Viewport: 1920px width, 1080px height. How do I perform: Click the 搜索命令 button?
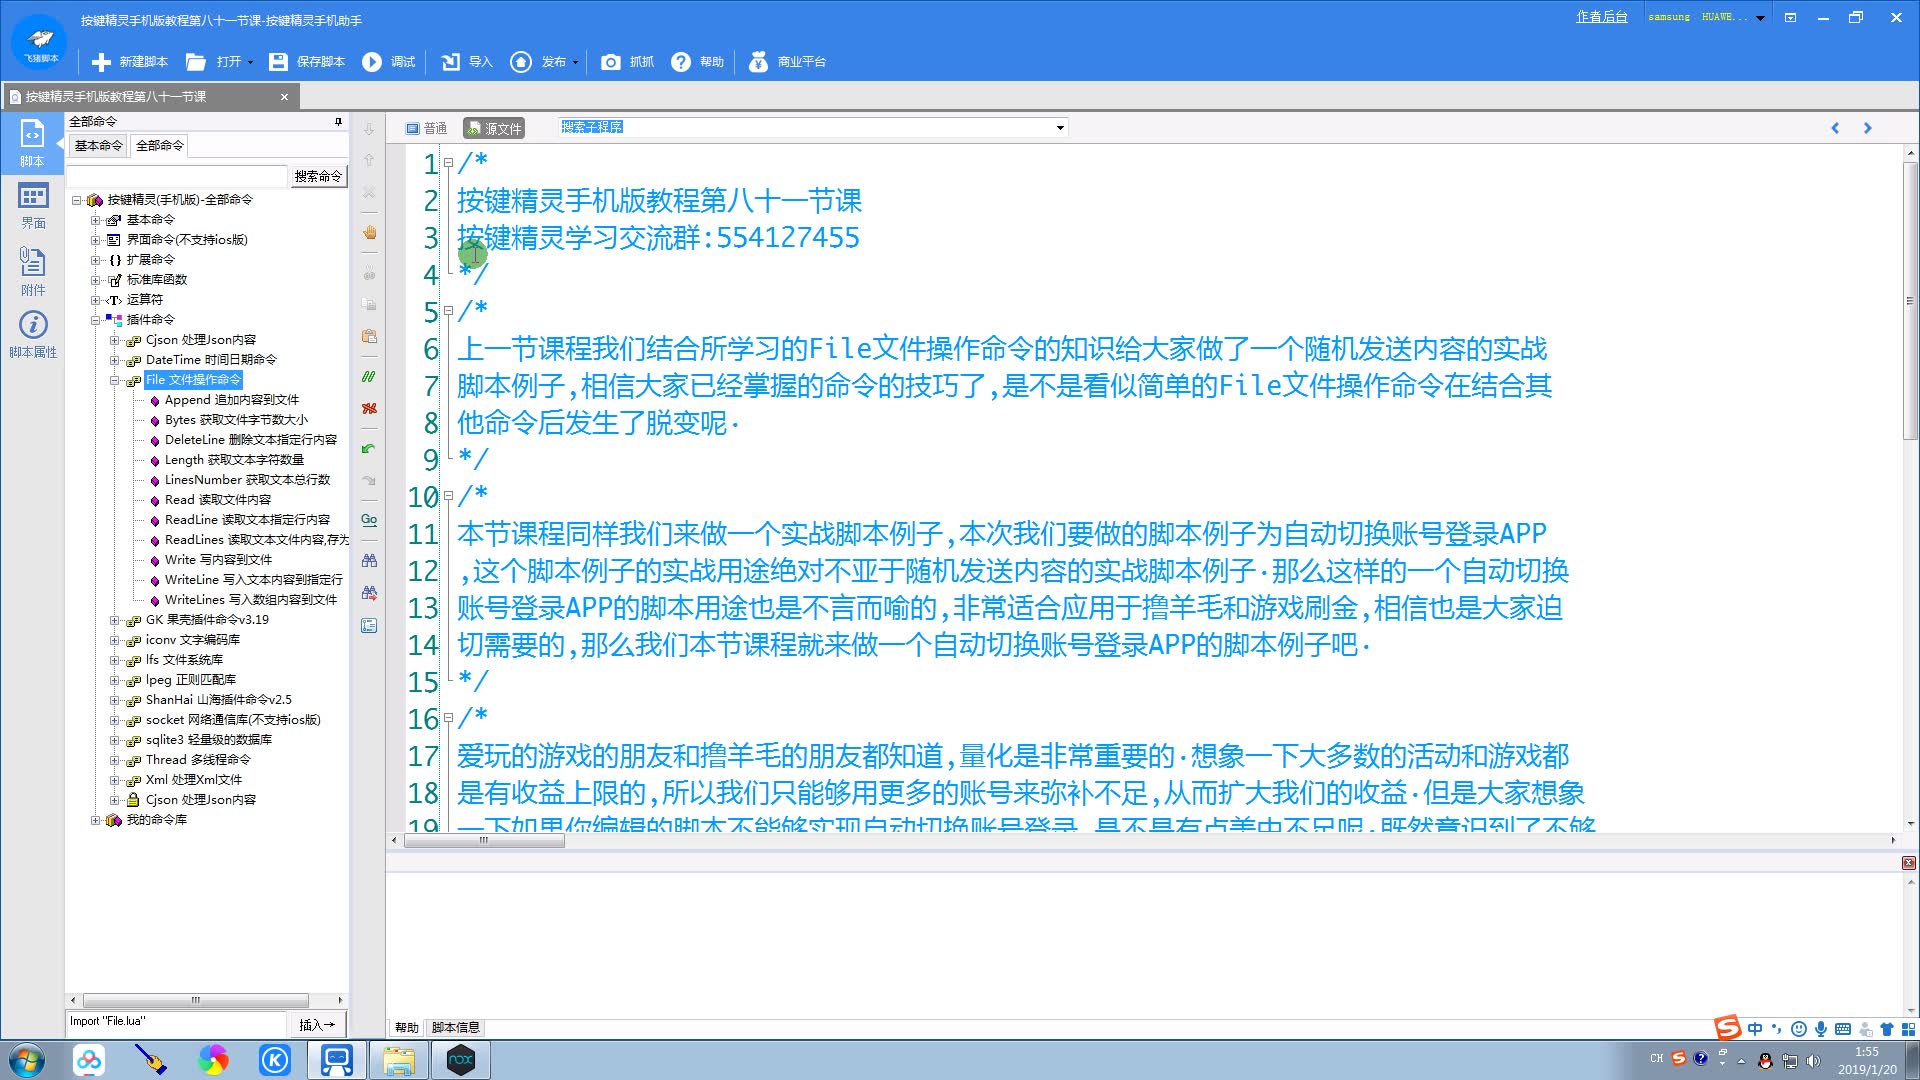tap(318, 176)
